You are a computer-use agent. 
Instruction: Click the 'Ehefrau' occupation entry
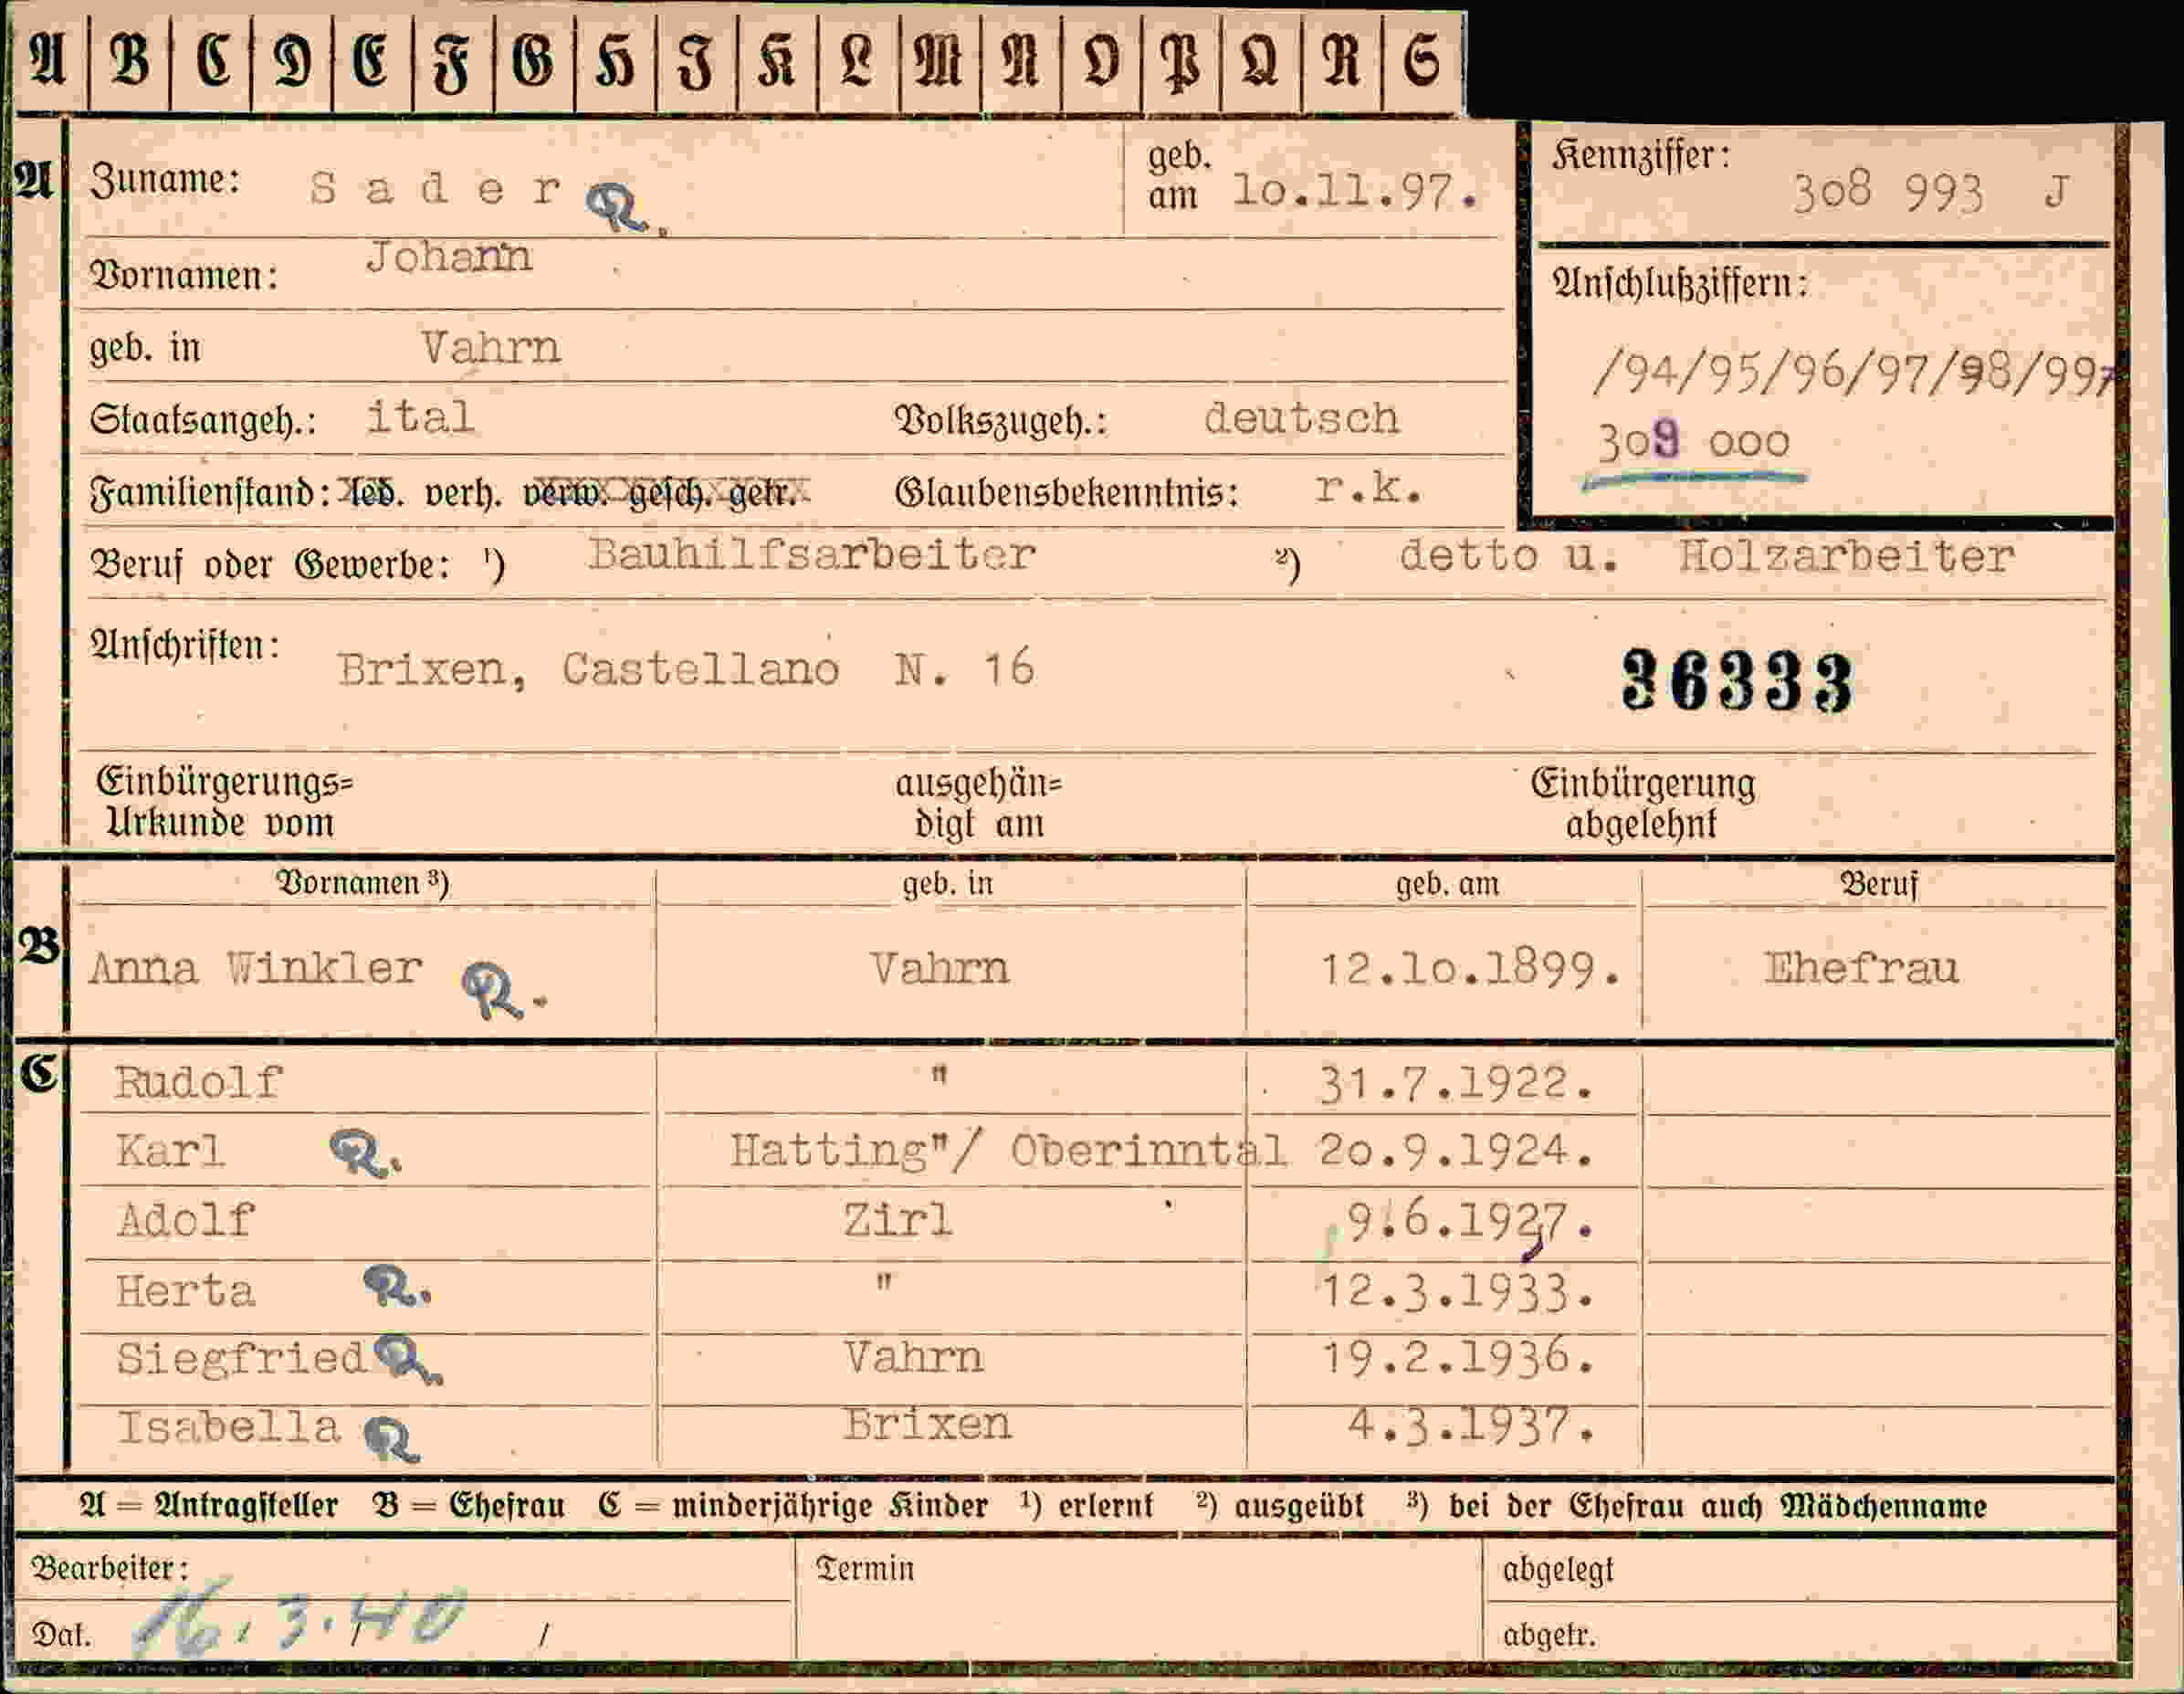pos(1860,968)
